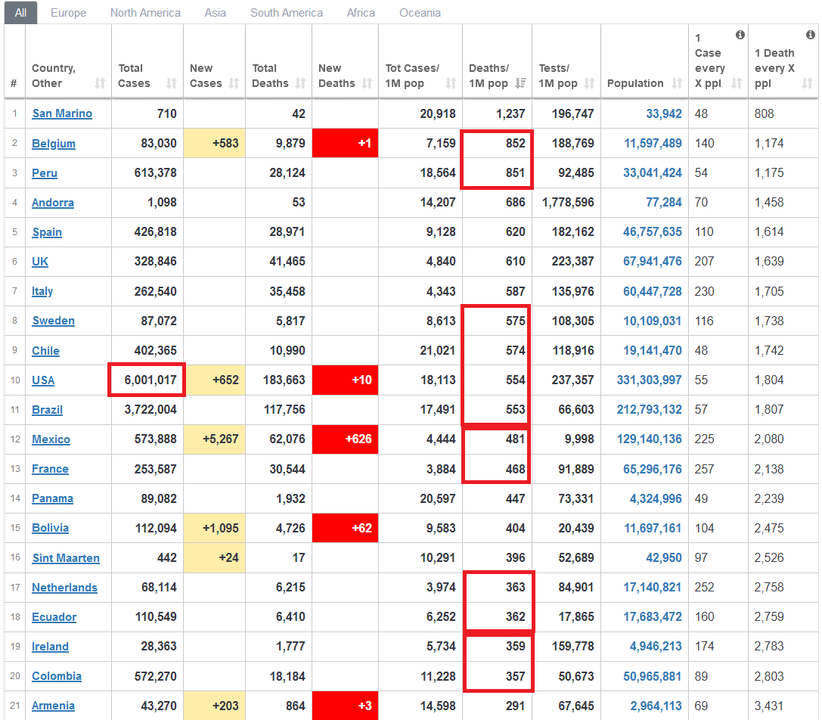
Task: Show the Oceania tab
Action: (x=418, y=13)
